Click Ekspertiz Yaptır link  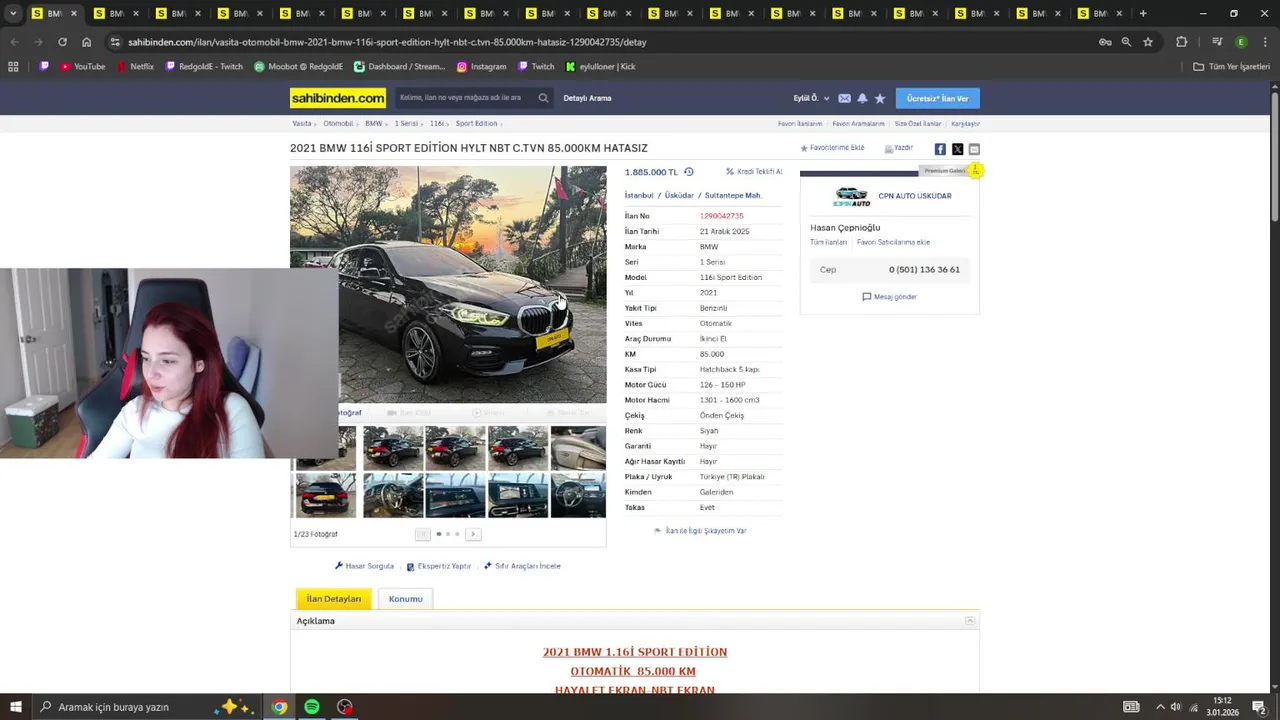click(x=438, y=566)
